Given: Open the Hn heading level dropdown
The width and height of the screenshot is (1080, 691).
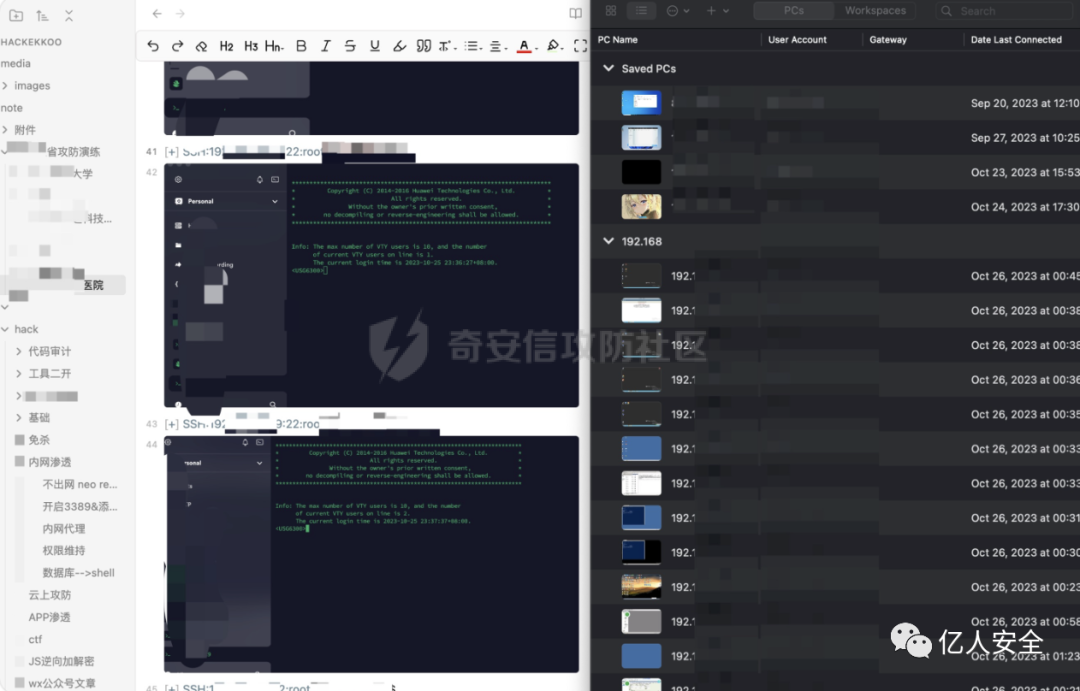Looking at the screenshot, I should (x=274, y=46).
